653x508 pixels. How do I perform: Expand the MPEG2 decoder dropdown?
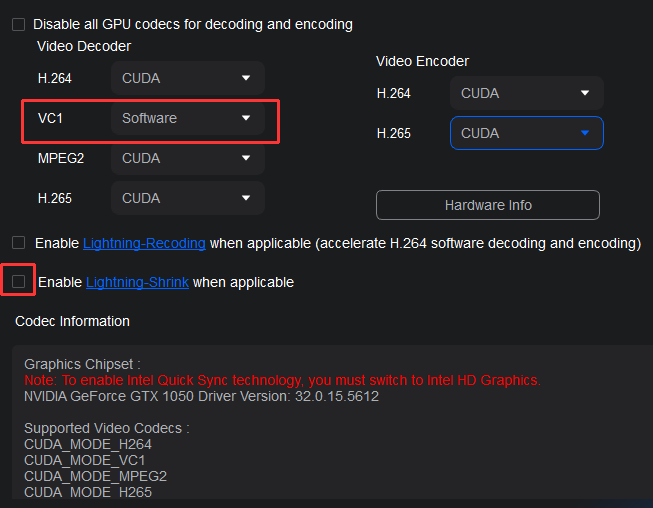coord(187,158)
